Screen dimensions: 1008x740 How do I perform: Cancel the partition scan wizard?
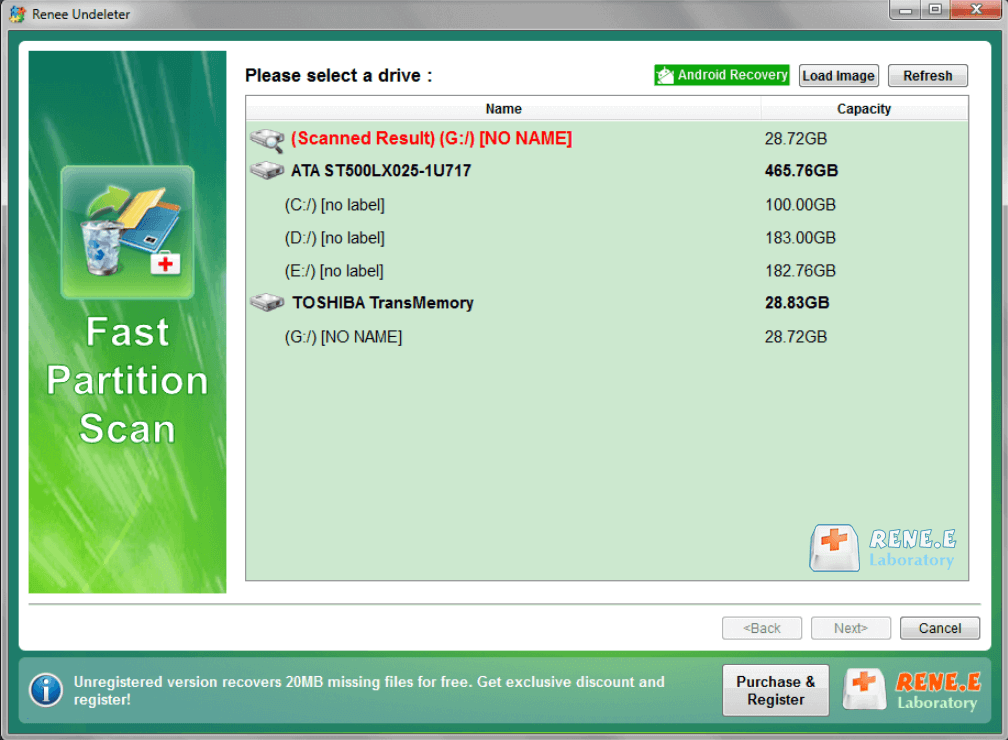[939, 628]
